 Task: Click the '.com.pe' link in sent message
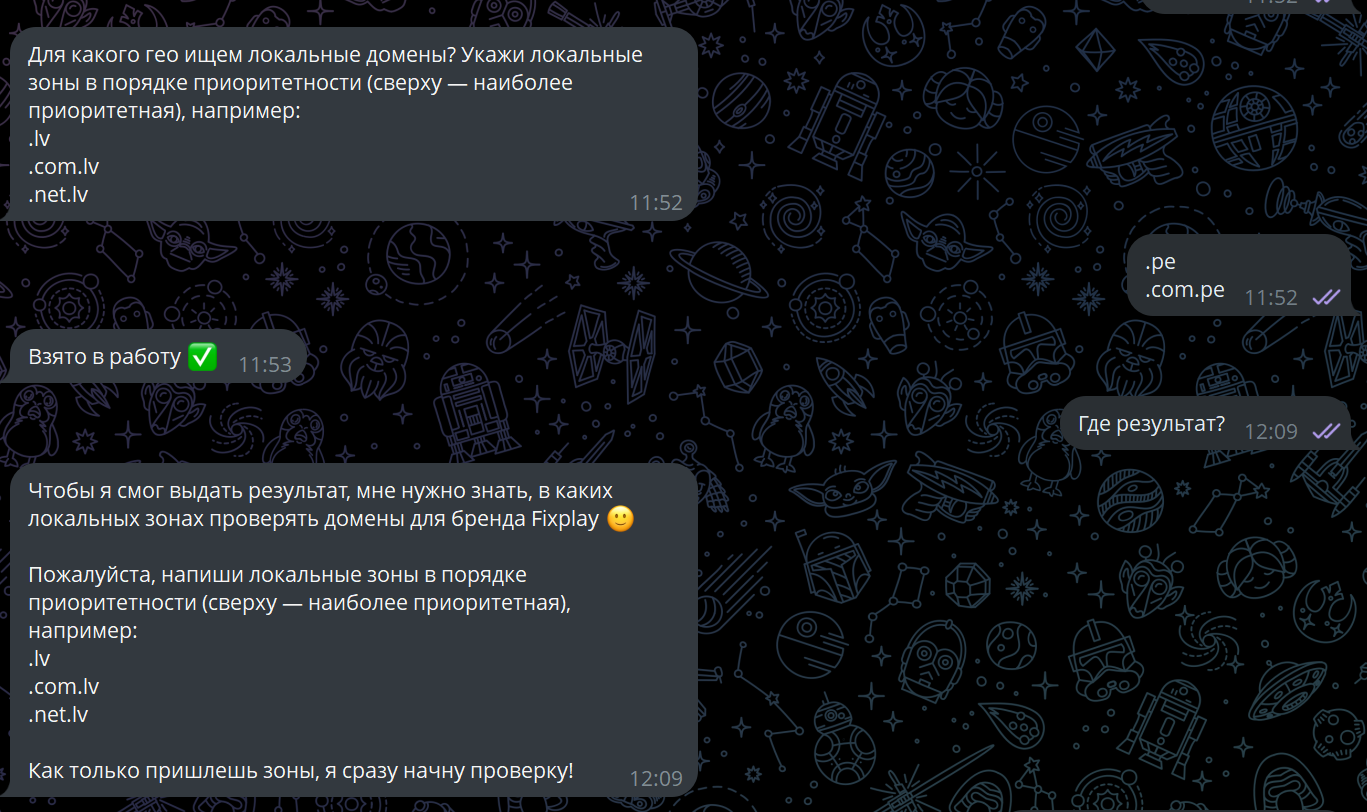coord(1185,291)
